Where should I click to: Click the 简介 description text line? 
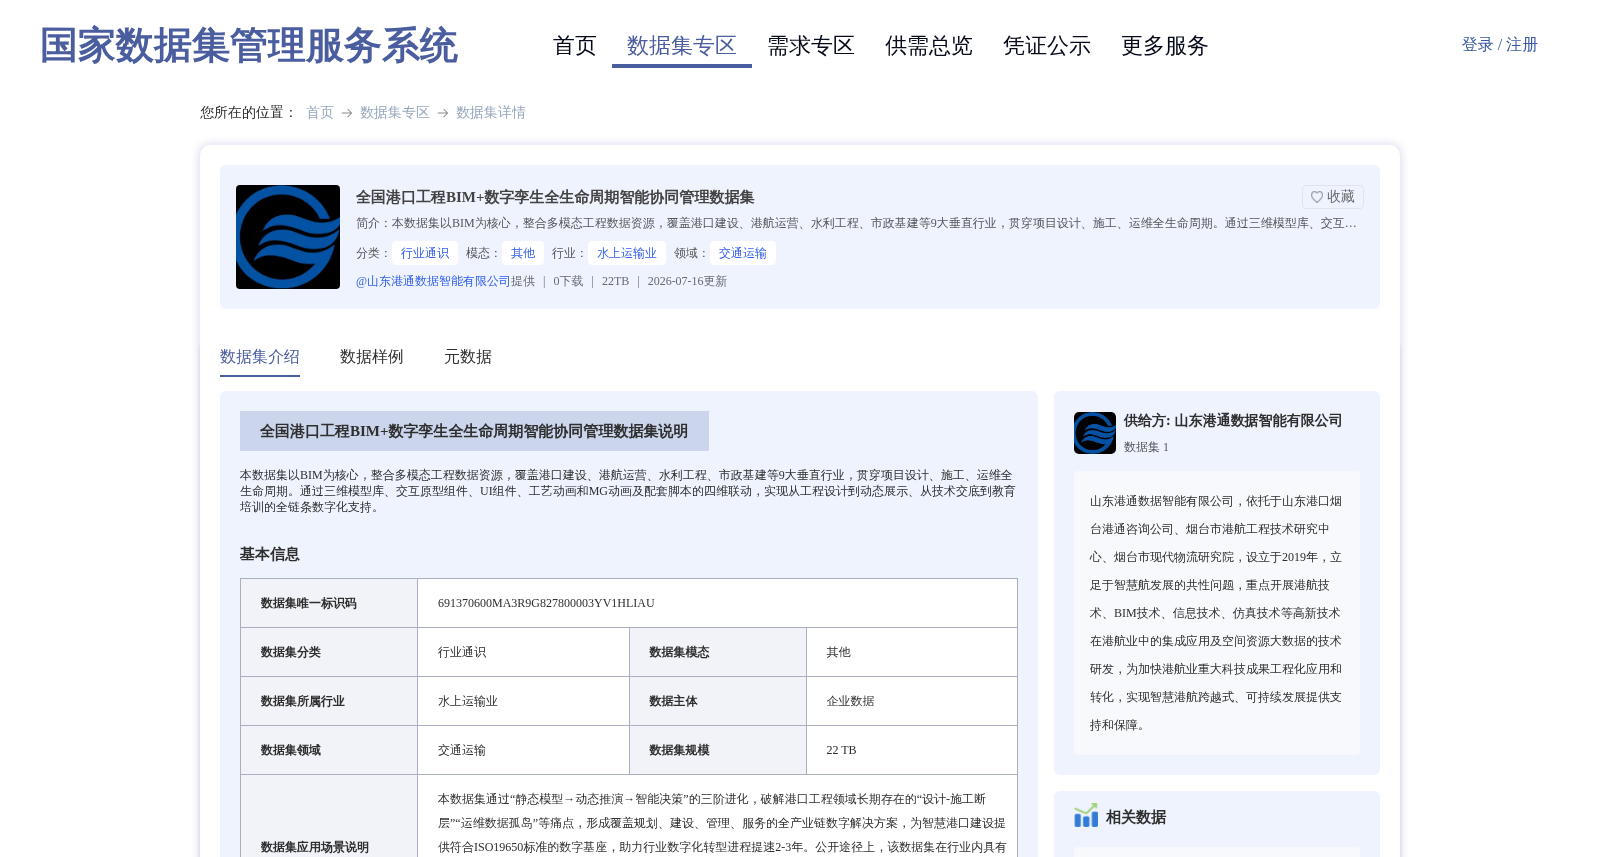(856, 223)
